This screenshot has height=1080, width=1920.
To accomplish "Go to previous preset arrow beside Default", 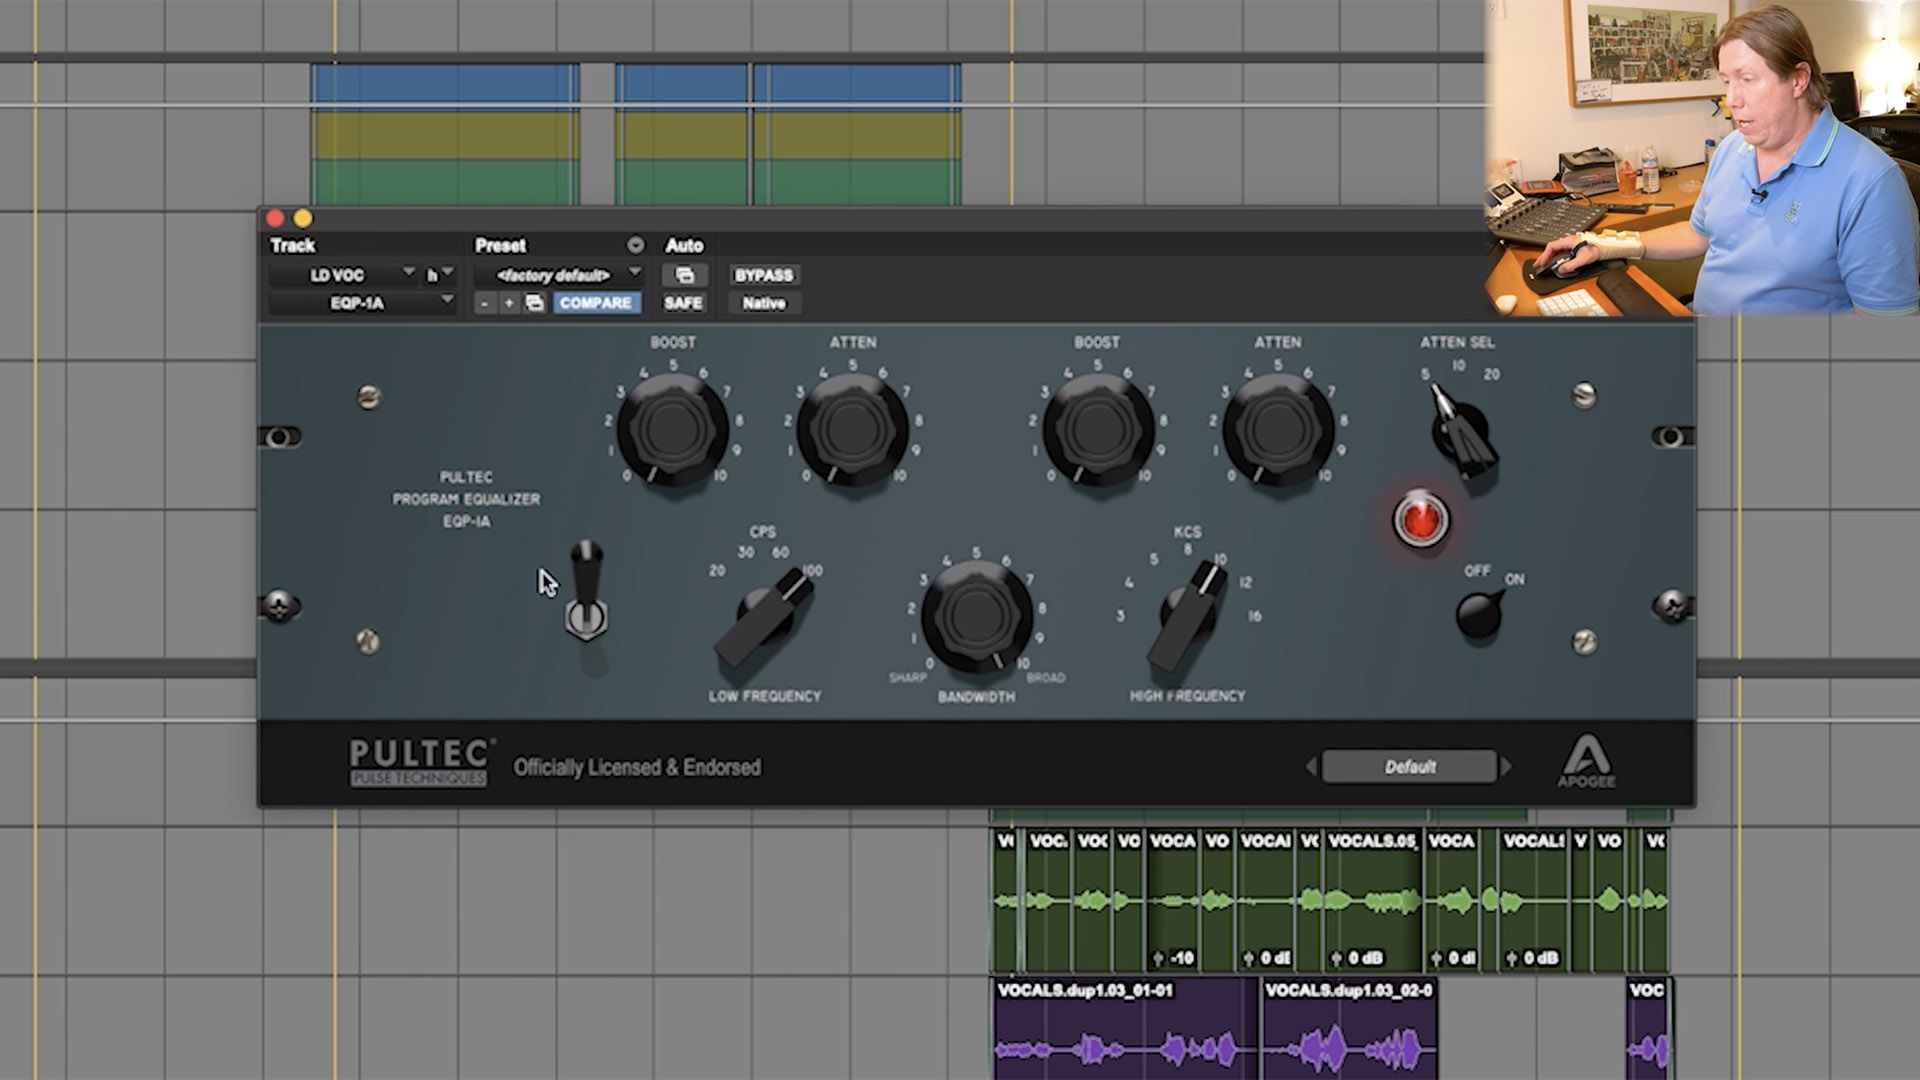I will [1311, 767].
